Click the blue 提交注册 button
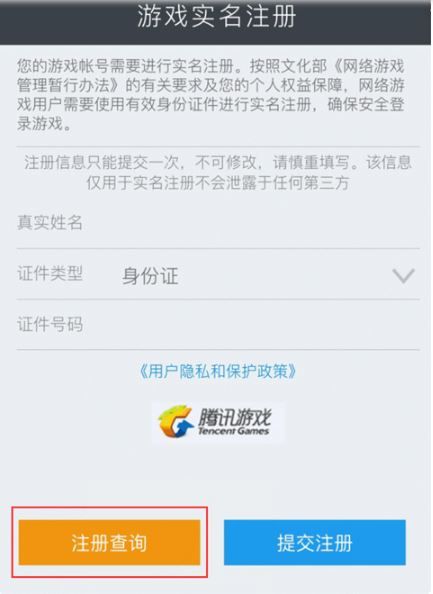 pyautogui.click(x=314, y=542)
